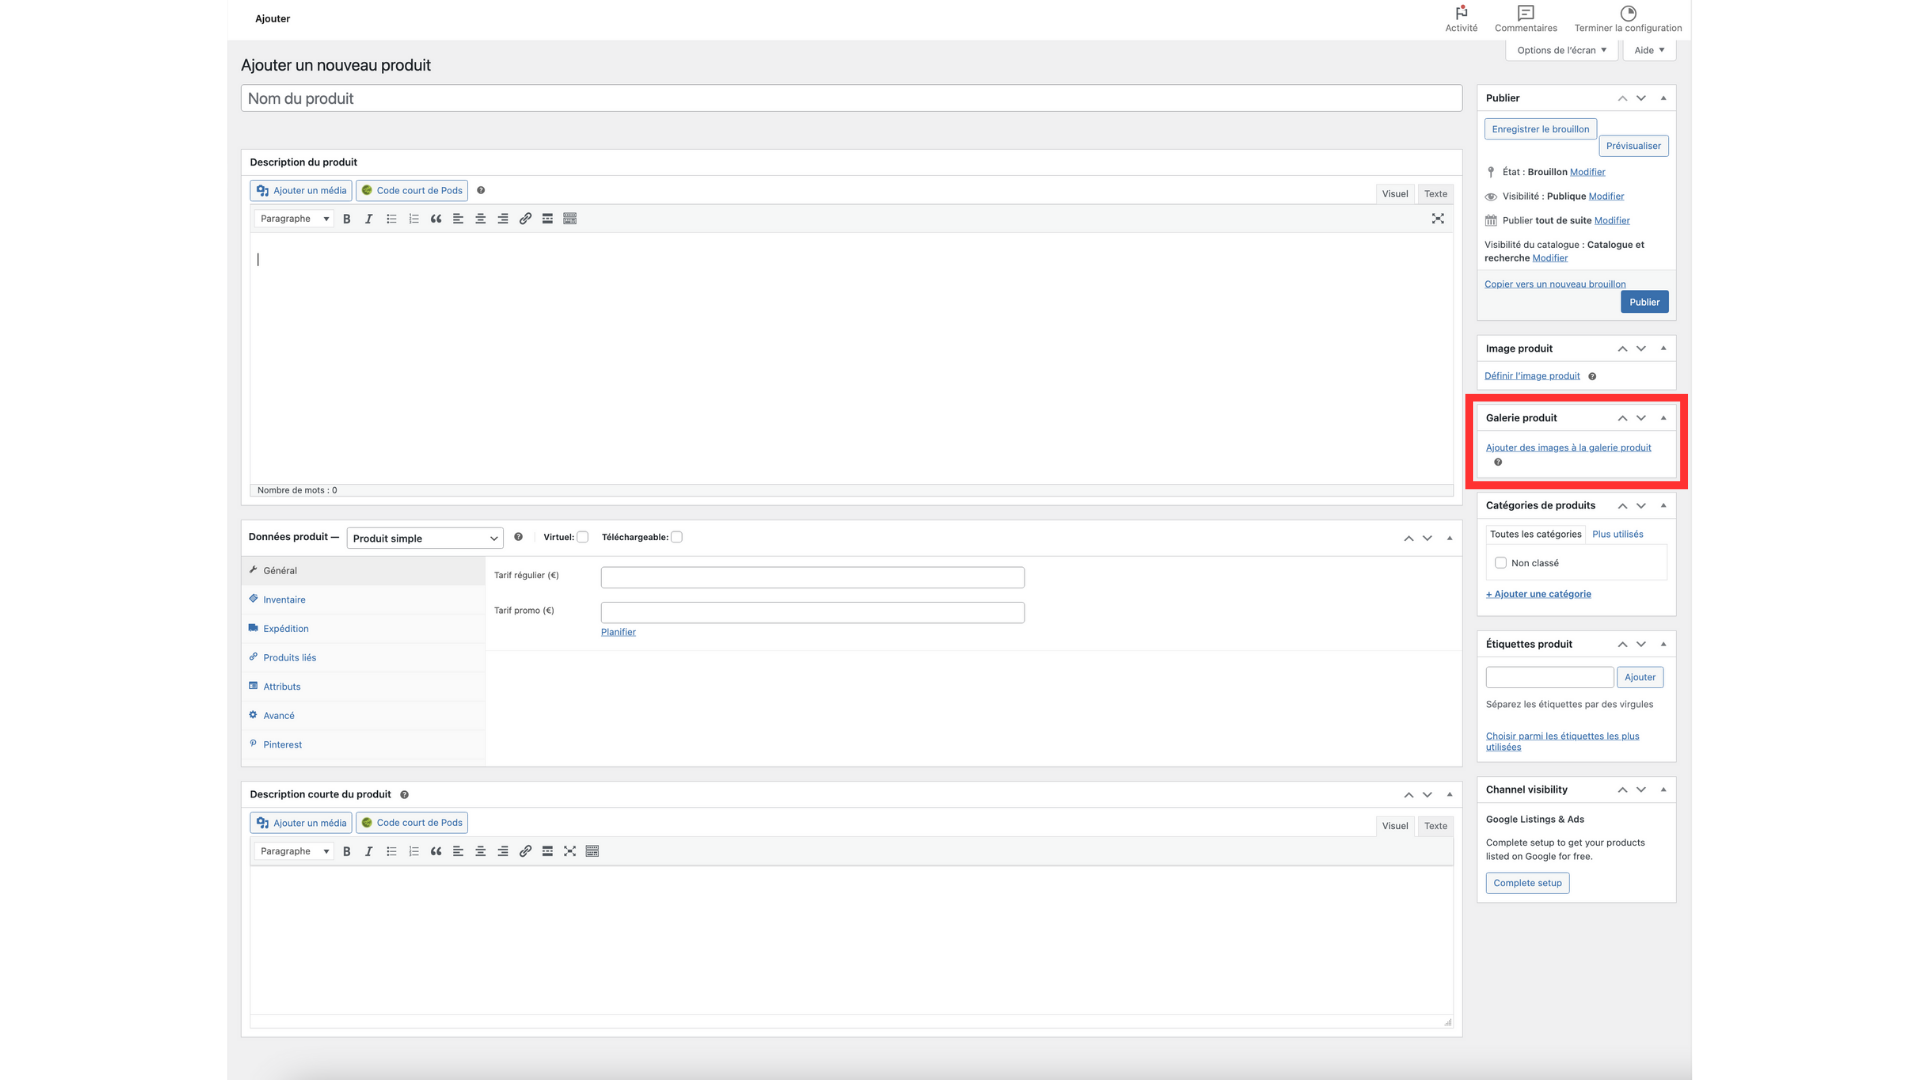
Task: Click the Publier button
Action: click(x=1644, y=302)
